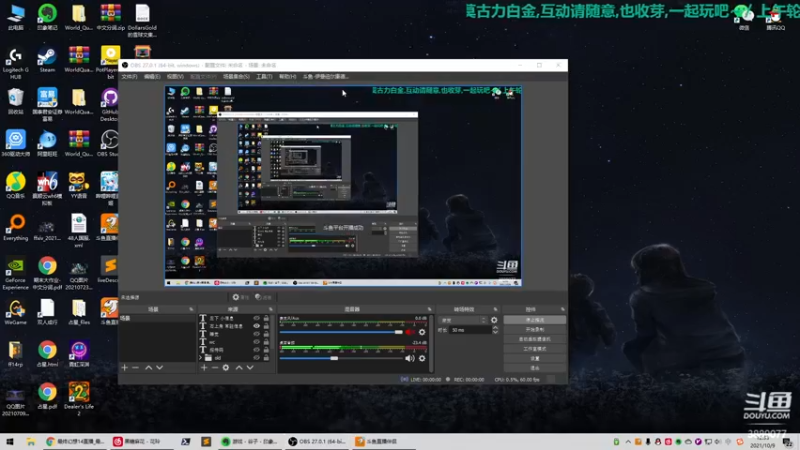Open the scene transition settings gear
Viewport: 800px width, 450px height.
point(494,320)
